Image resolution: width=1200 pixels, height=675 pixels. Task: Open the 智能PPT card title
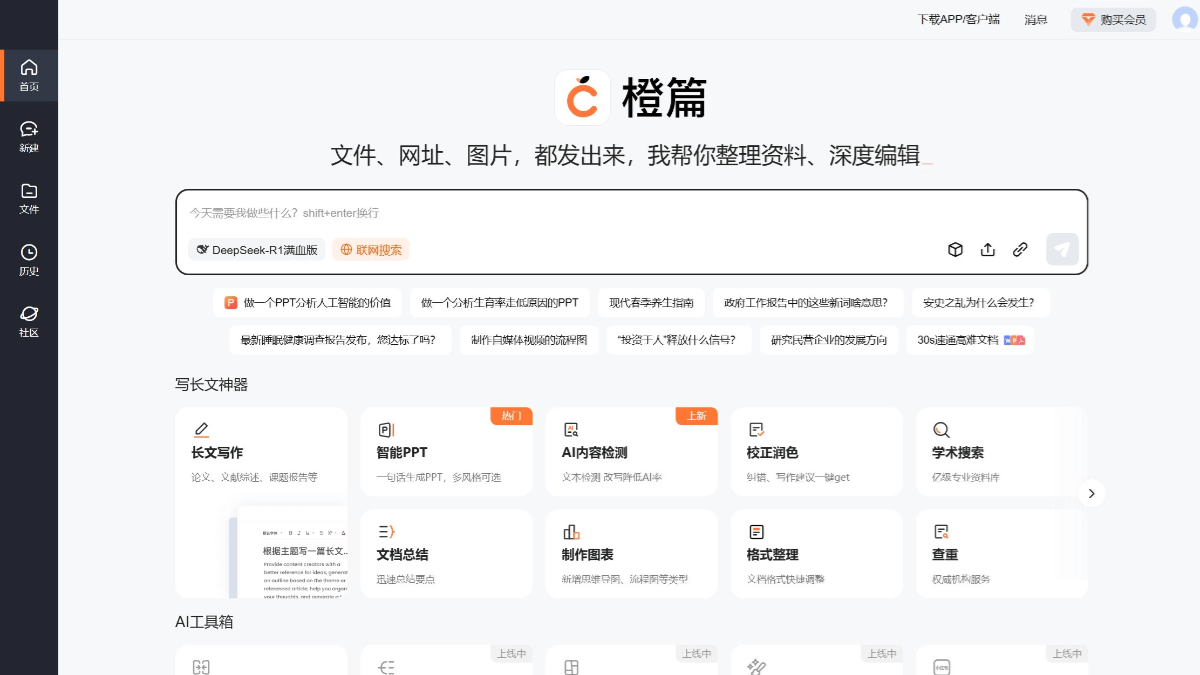click(402, 453)
